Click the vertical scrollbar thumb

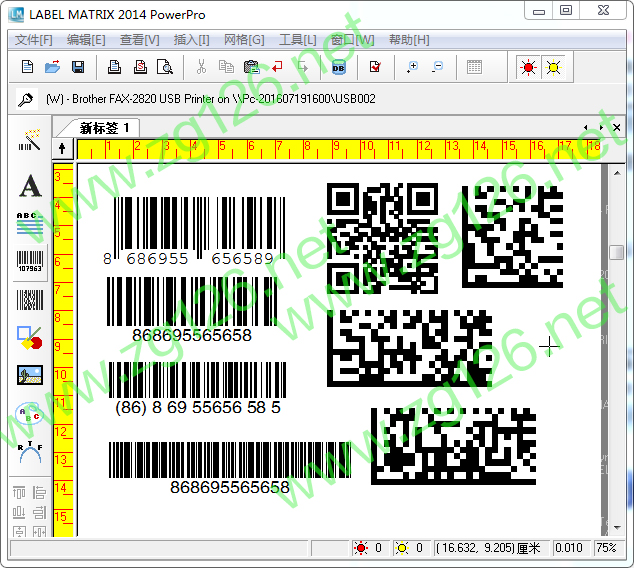coord(617,252)
